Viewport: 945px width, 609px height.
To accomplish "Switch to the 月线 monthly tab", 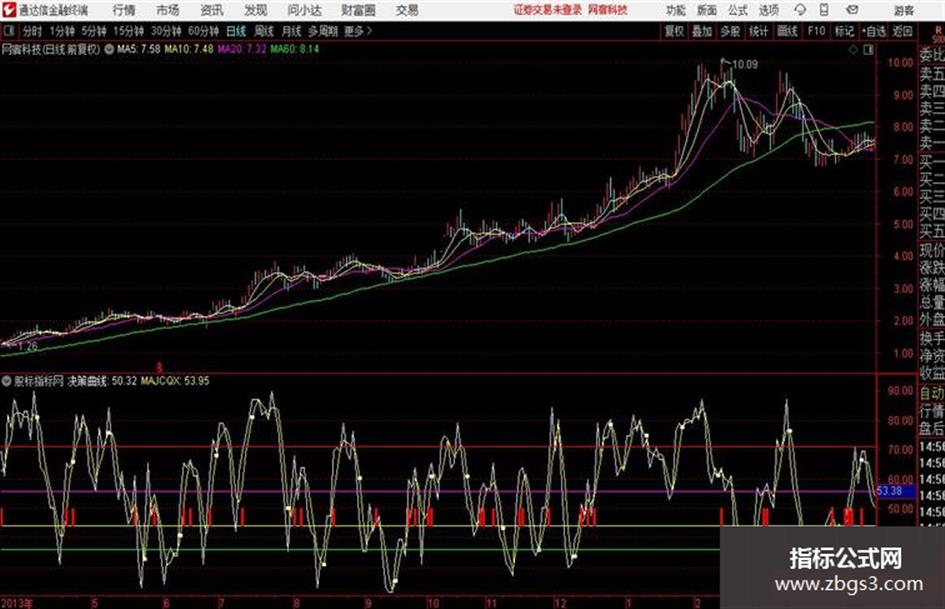I will tap(292, 31).
